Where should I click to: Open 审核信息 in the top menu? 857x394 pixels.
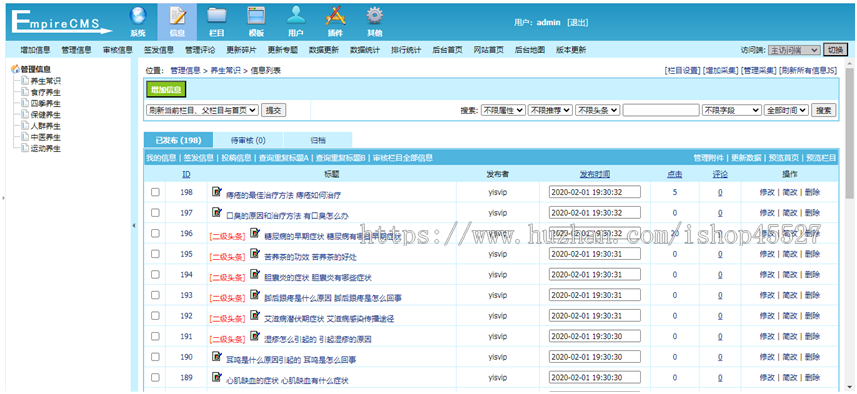tap(118, 50)
